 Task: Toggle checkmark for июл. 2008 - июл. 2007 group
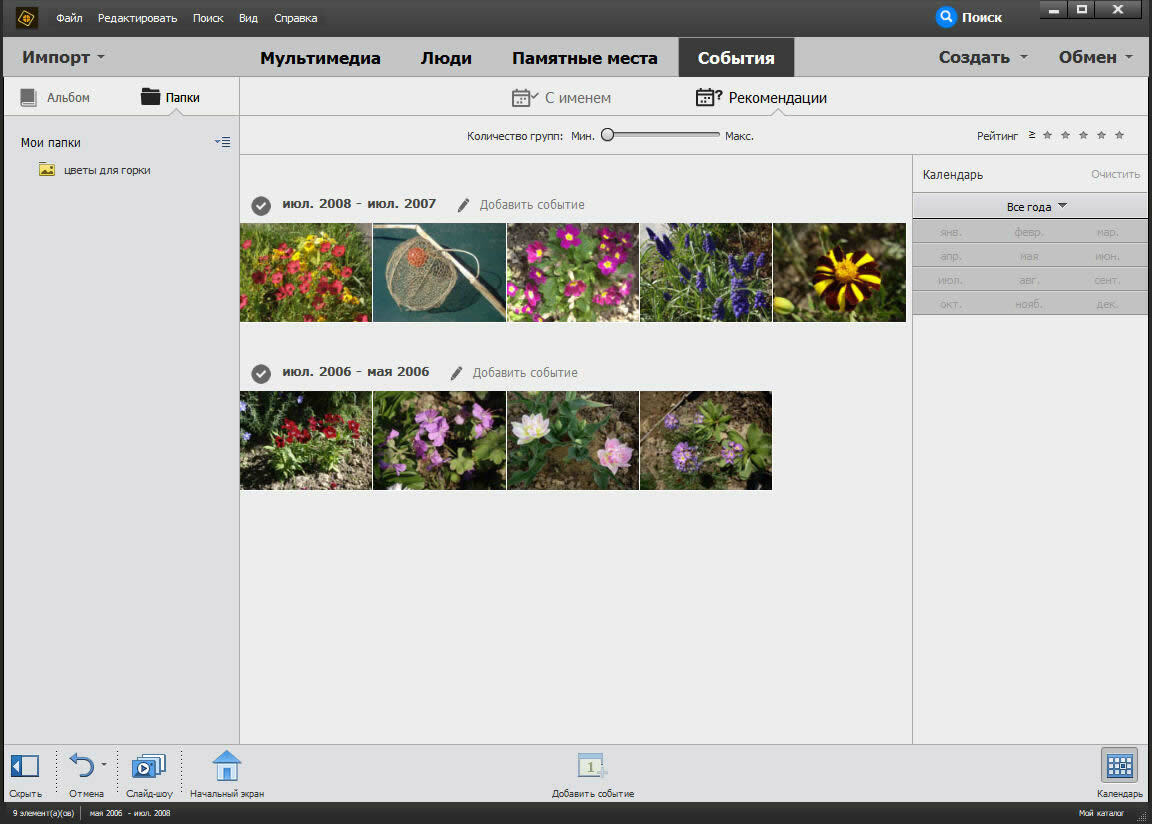pos(261,205)
